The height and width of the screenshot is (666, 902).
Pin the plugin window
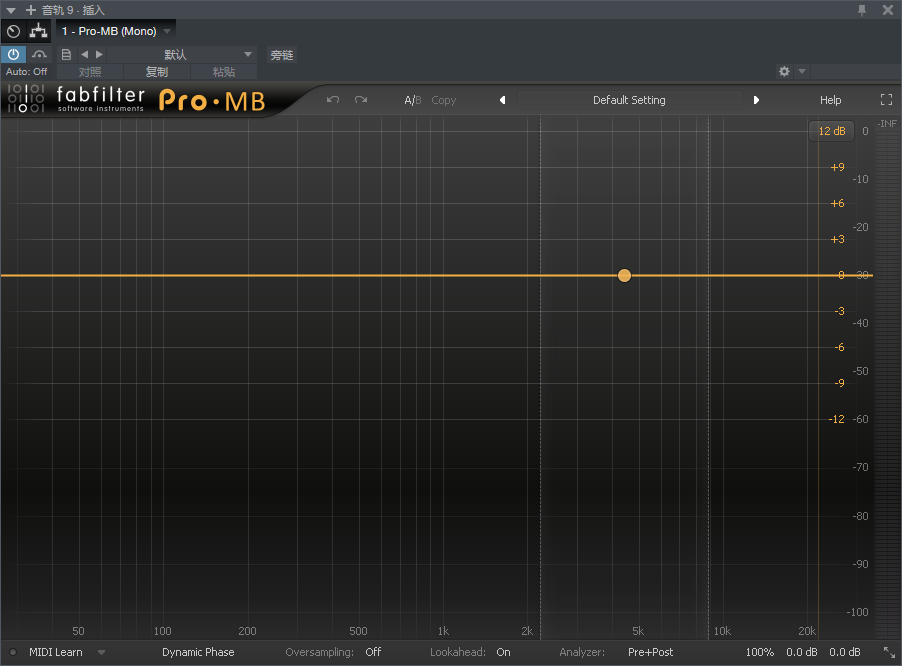click(862, 10)
